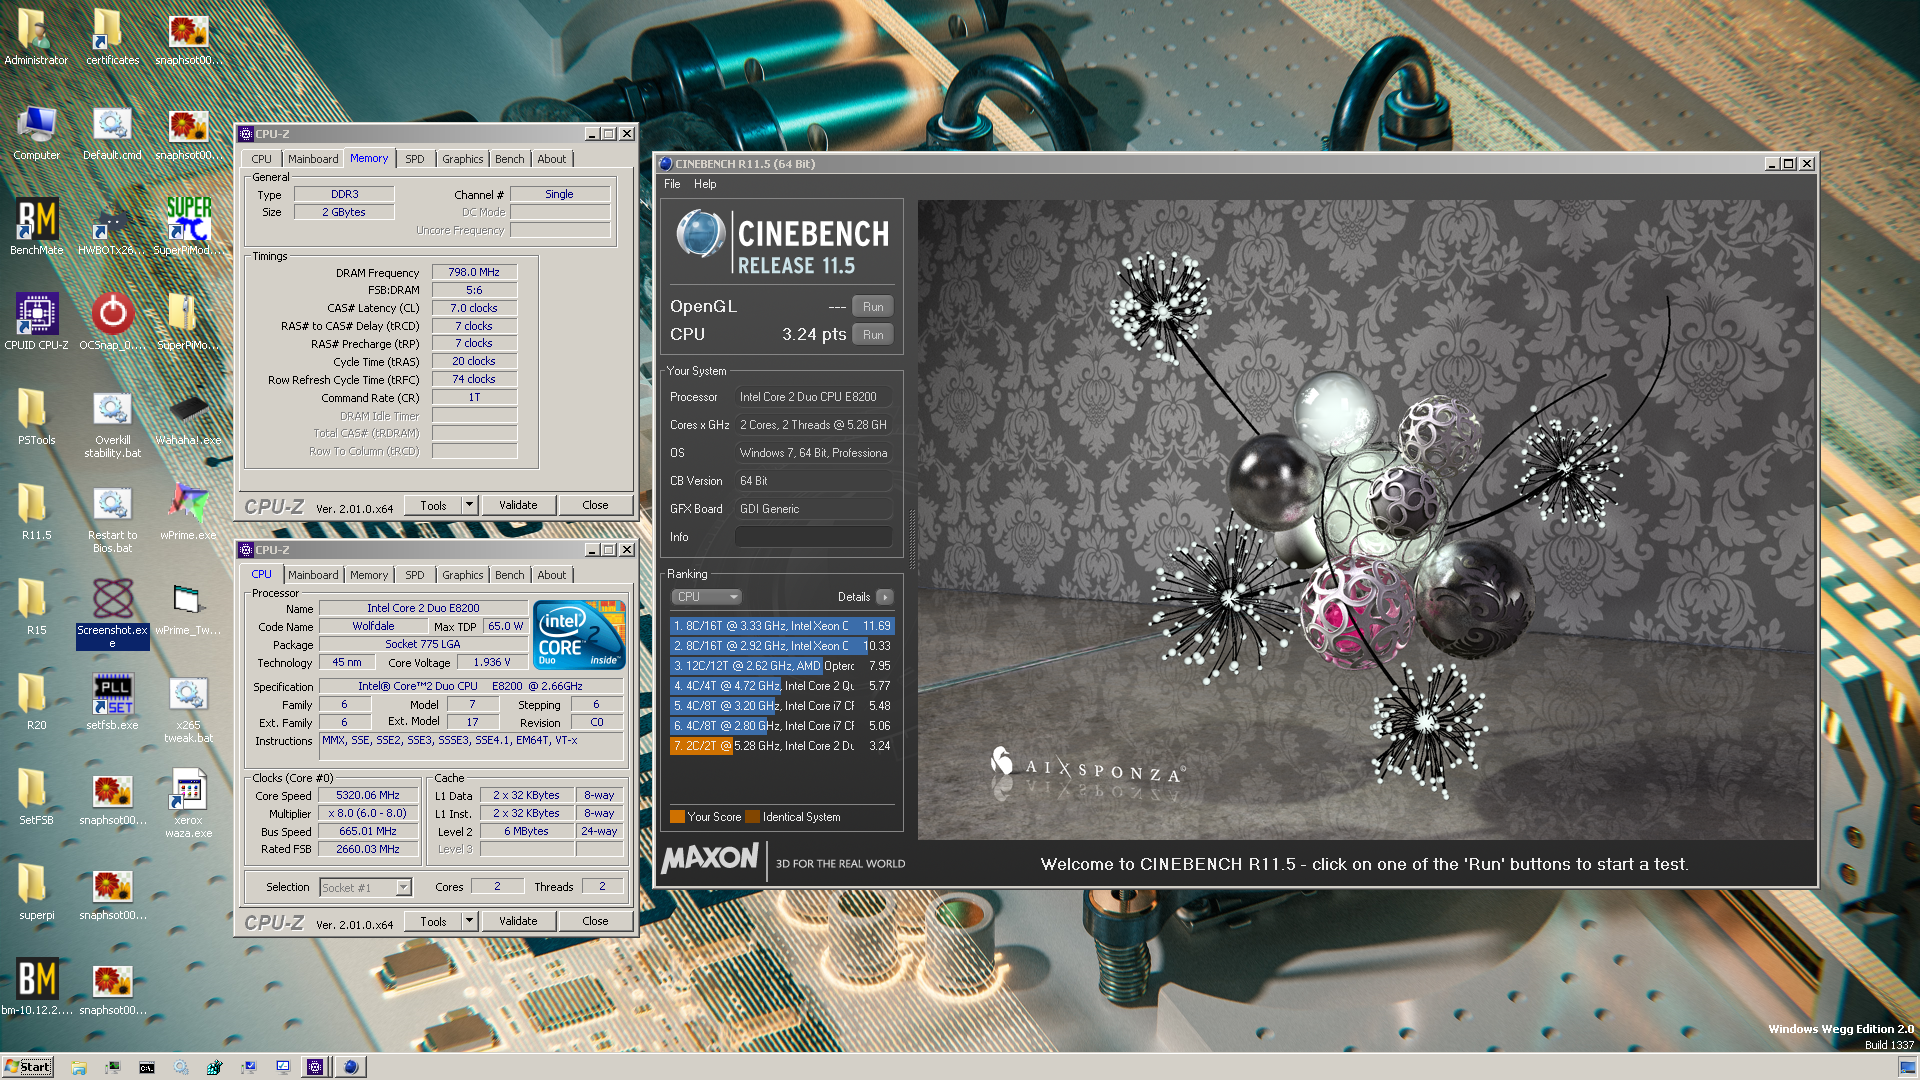This screenshot has height=1080, width=1920.
Task: Open the HWBOTx265 desktop shortcut
Action: click(x=112, y=227)
